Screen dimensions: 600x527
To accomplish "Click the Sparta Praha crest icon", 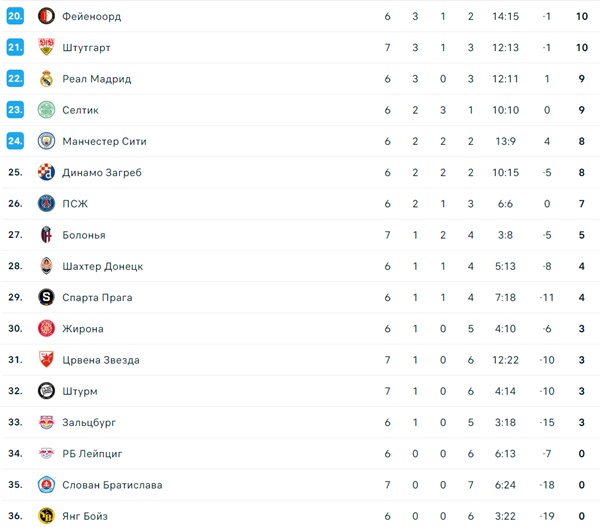I will [x=46, y=297].
